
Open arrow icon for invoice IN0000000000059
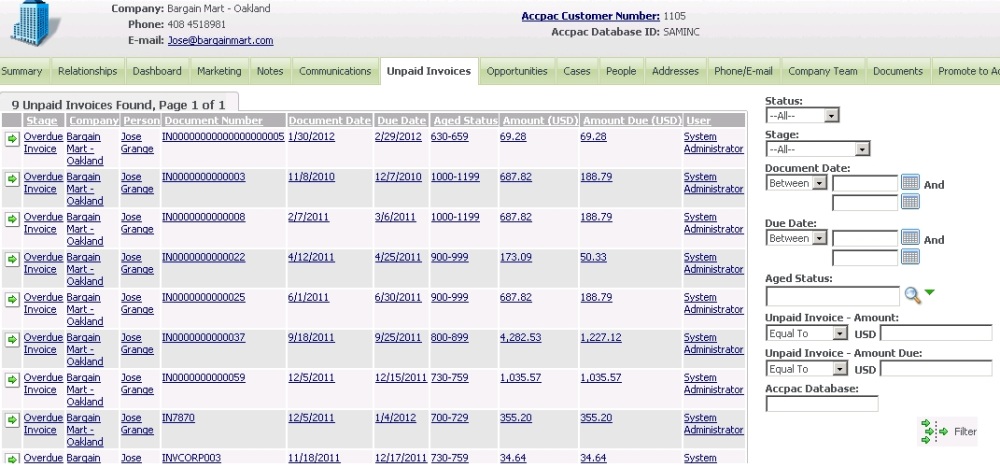11,380
